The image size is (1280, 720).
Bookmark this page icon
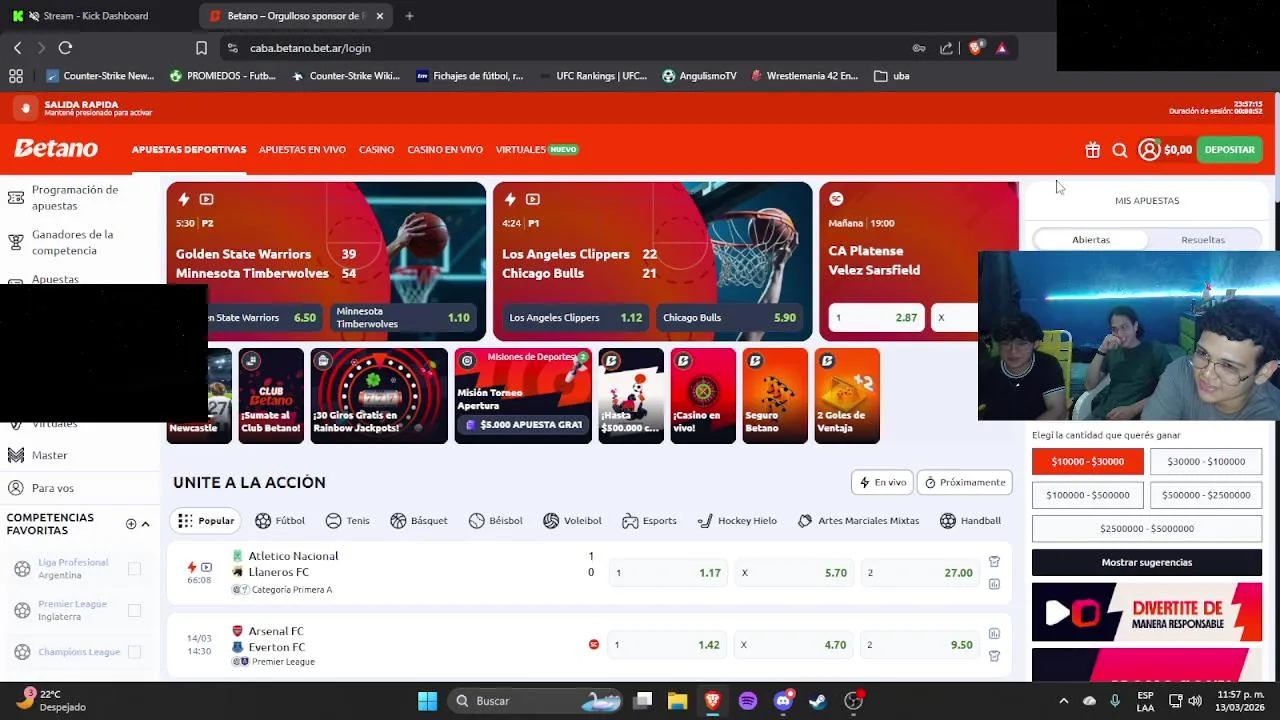coord(201,48)
